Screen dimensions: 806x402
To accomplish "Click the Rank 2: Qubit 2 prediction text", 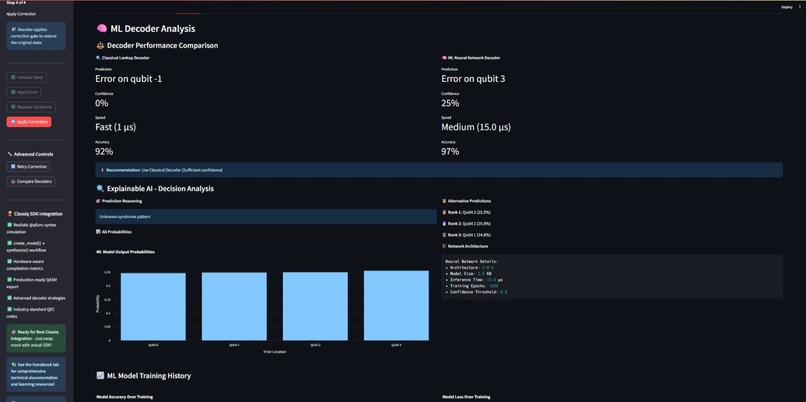I will (x=469, y=224).
